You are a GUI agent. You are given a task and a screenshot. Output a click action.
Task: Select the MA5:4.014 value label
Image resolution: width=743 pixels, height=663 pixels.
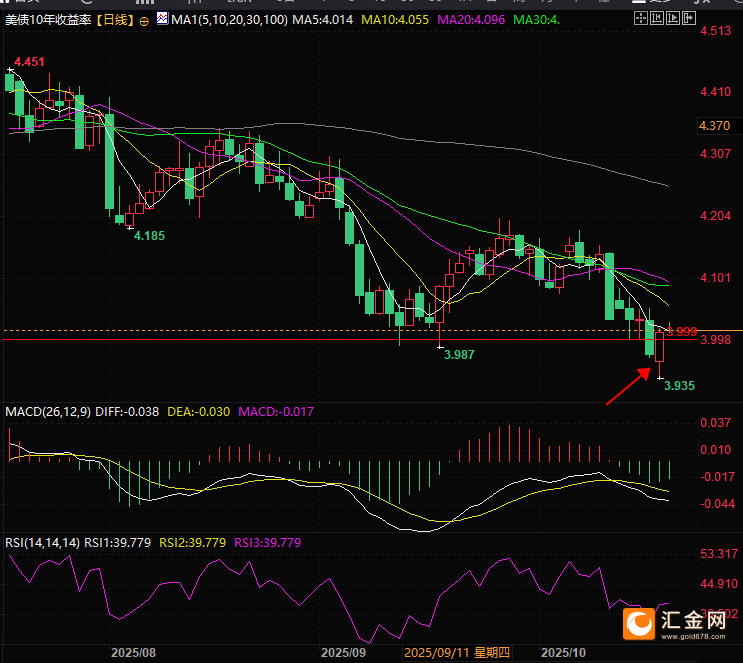tap(323, 20)
